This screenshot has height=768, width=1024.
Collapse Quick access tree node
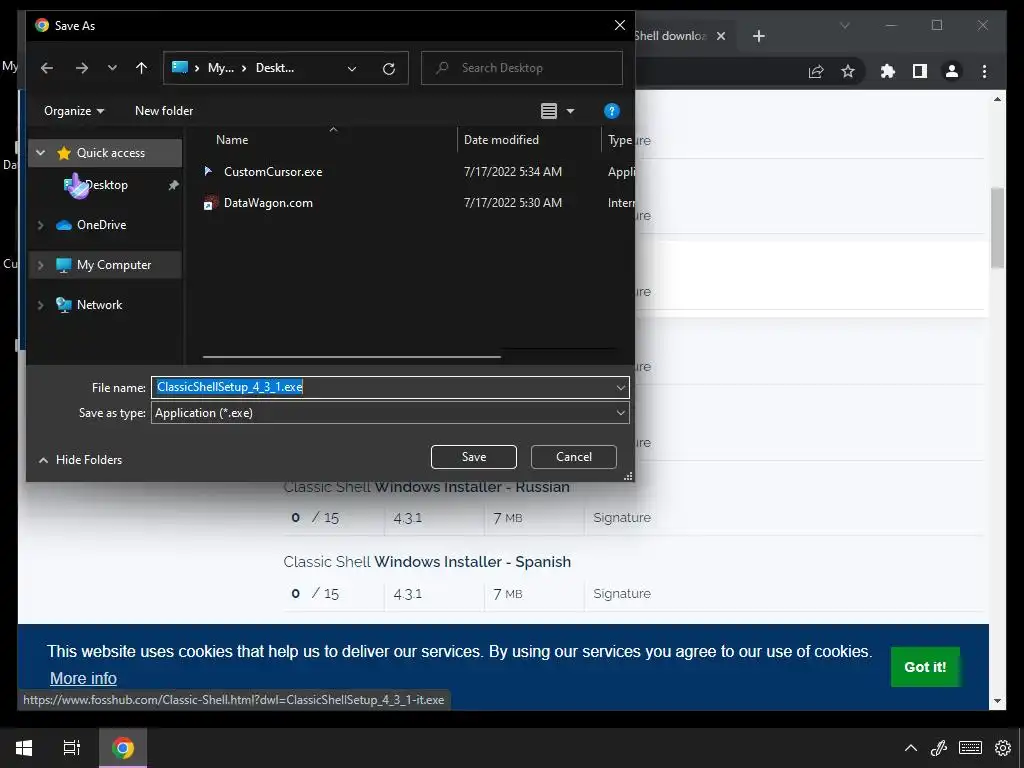(x=40, y=153)
